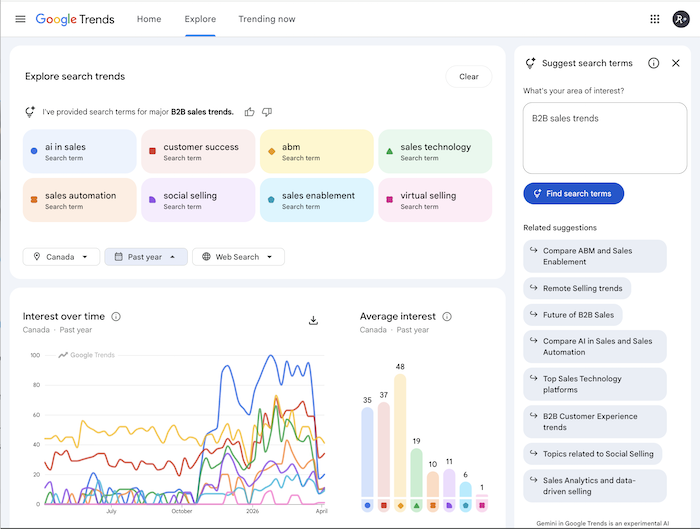This screenshot has height=529, width=700.
Task: Click the Find search terms button
Action: point(573,193)
